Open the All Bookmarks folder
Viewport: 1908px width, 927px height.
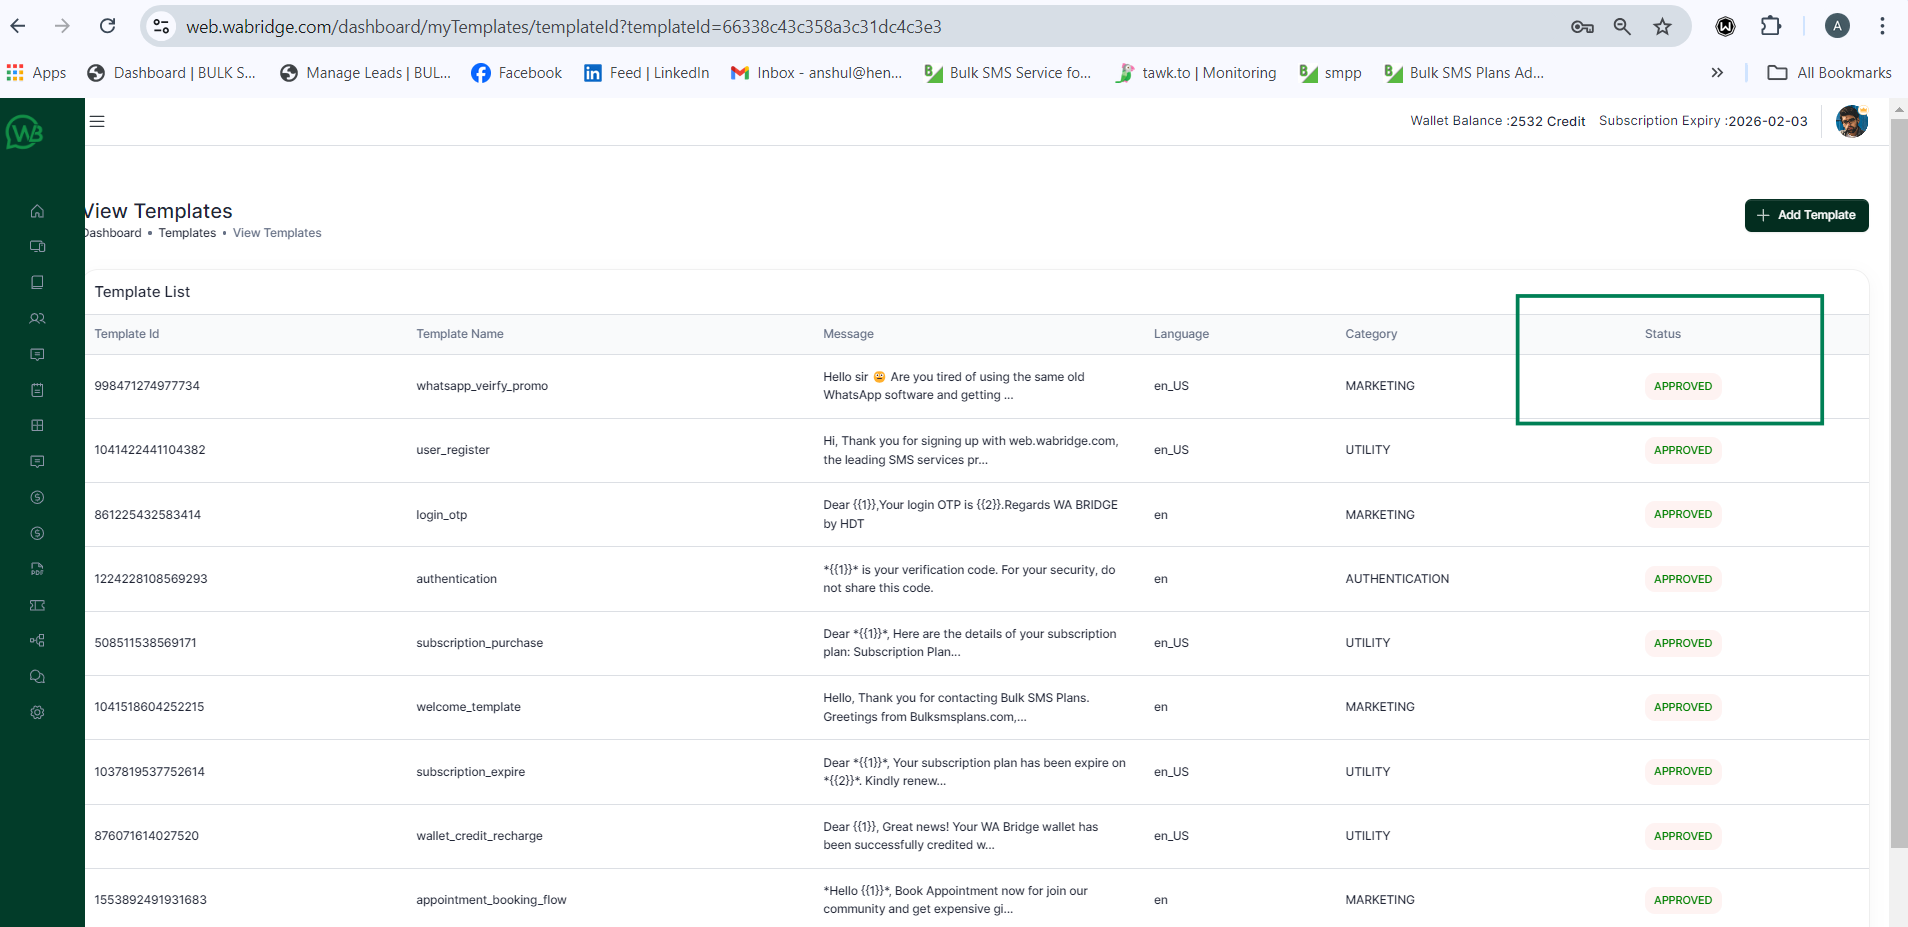click(x=1829, y=73)
